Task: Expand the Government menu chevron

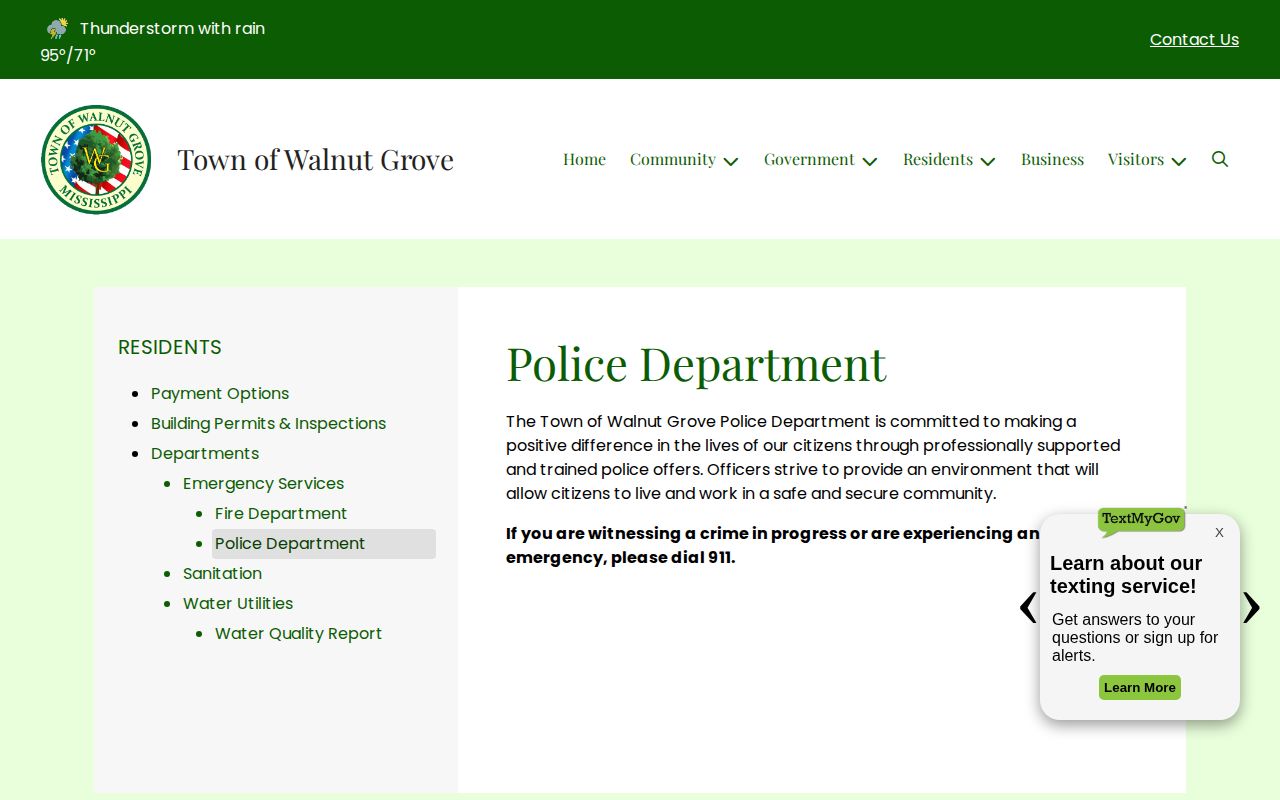Action: (870, 161)
